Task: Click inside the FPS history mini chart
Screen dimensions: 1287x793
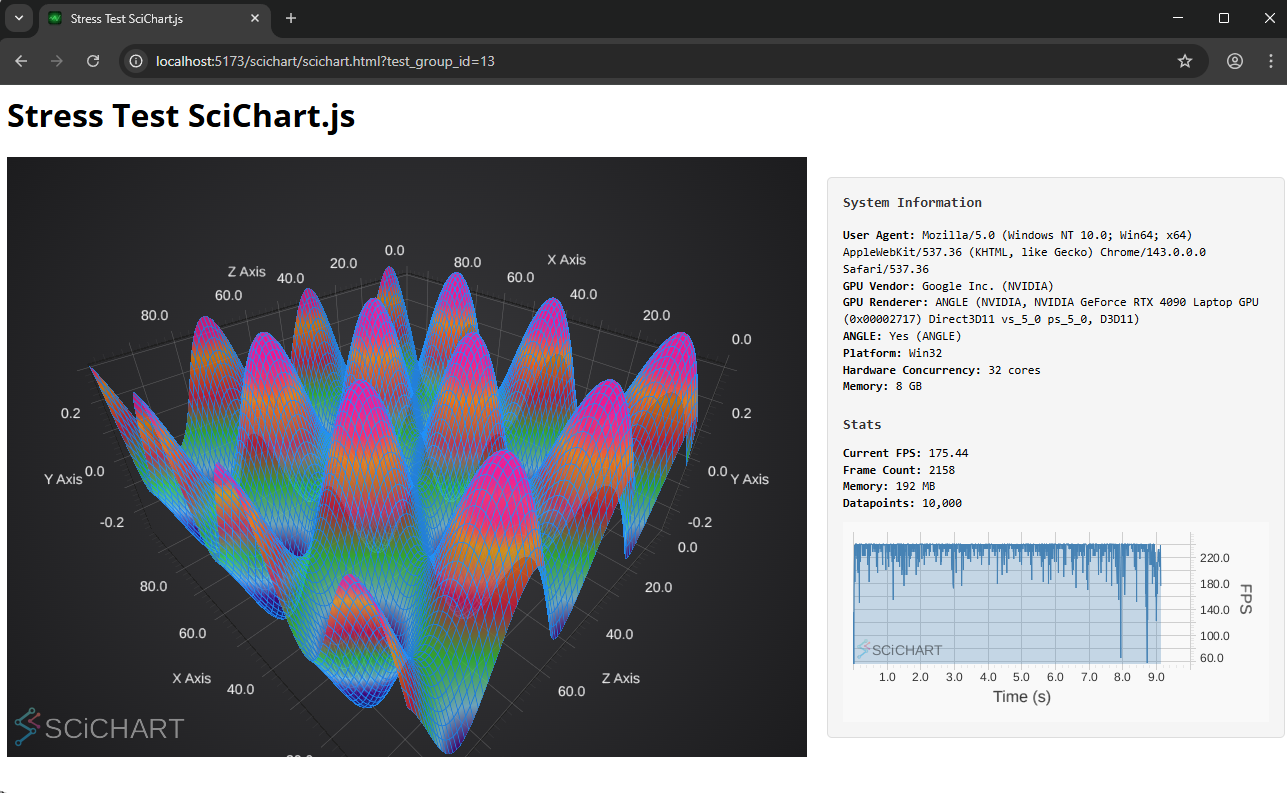Action: pyautogui.click(x=1010, y=600)
